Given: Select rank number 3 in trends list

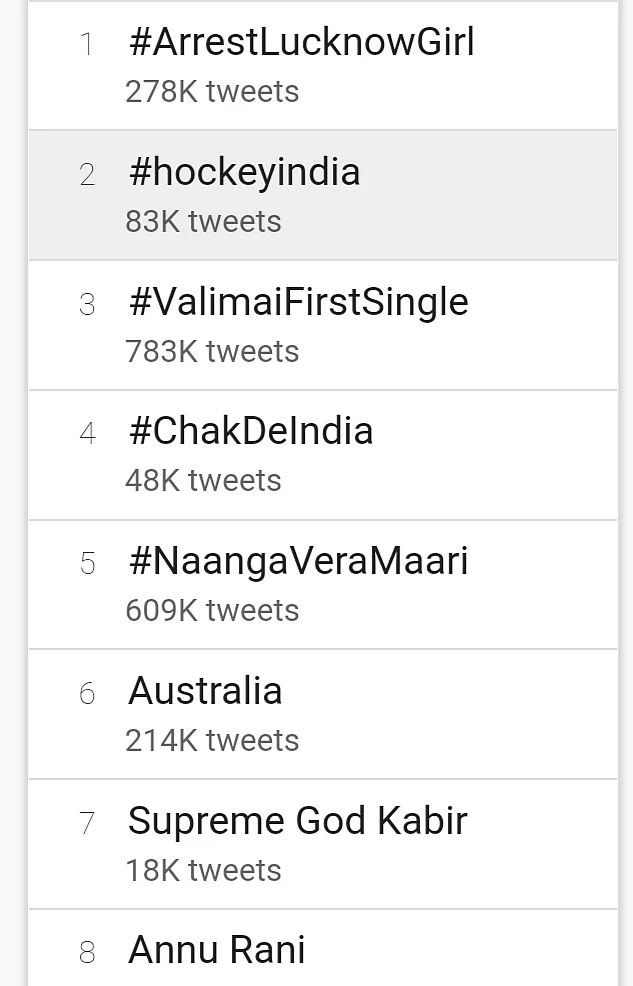Looking at the screenshot, I should point(87,305).
